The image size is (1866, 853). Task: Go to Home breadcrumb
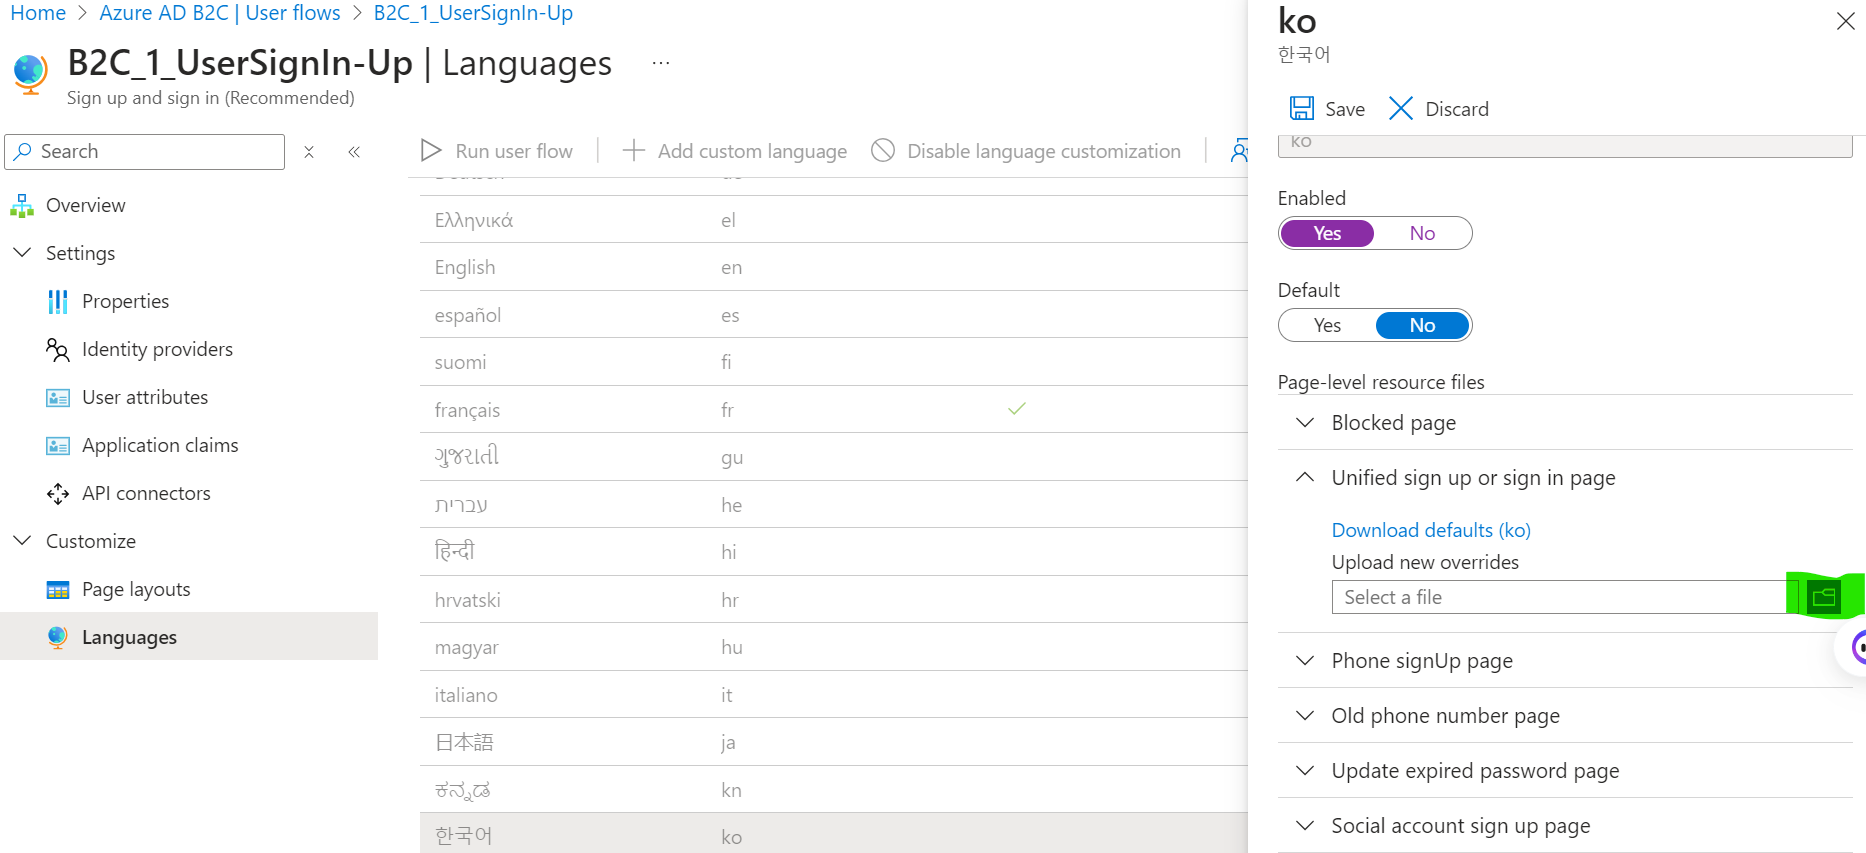pos(38,13)
